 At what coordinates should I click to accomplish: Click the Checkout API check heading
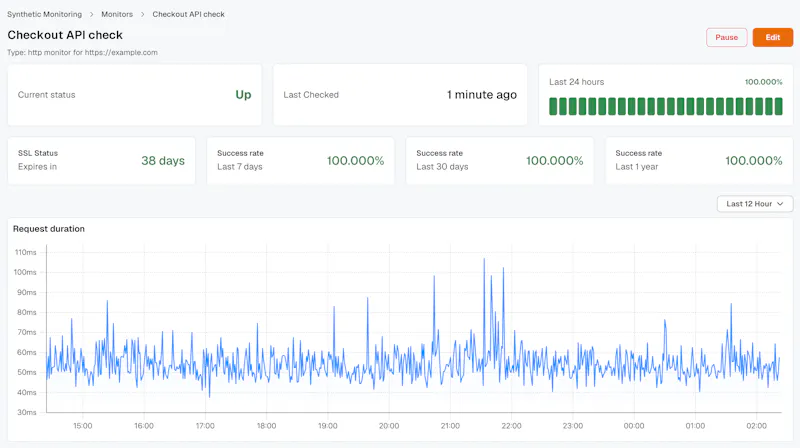coord(65,35)
